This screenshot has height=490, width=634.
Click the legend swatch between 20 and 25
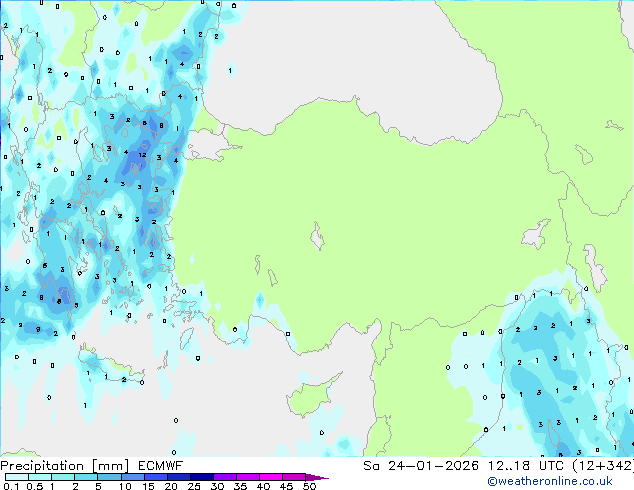pyautogui.click(x=179, y=477)
